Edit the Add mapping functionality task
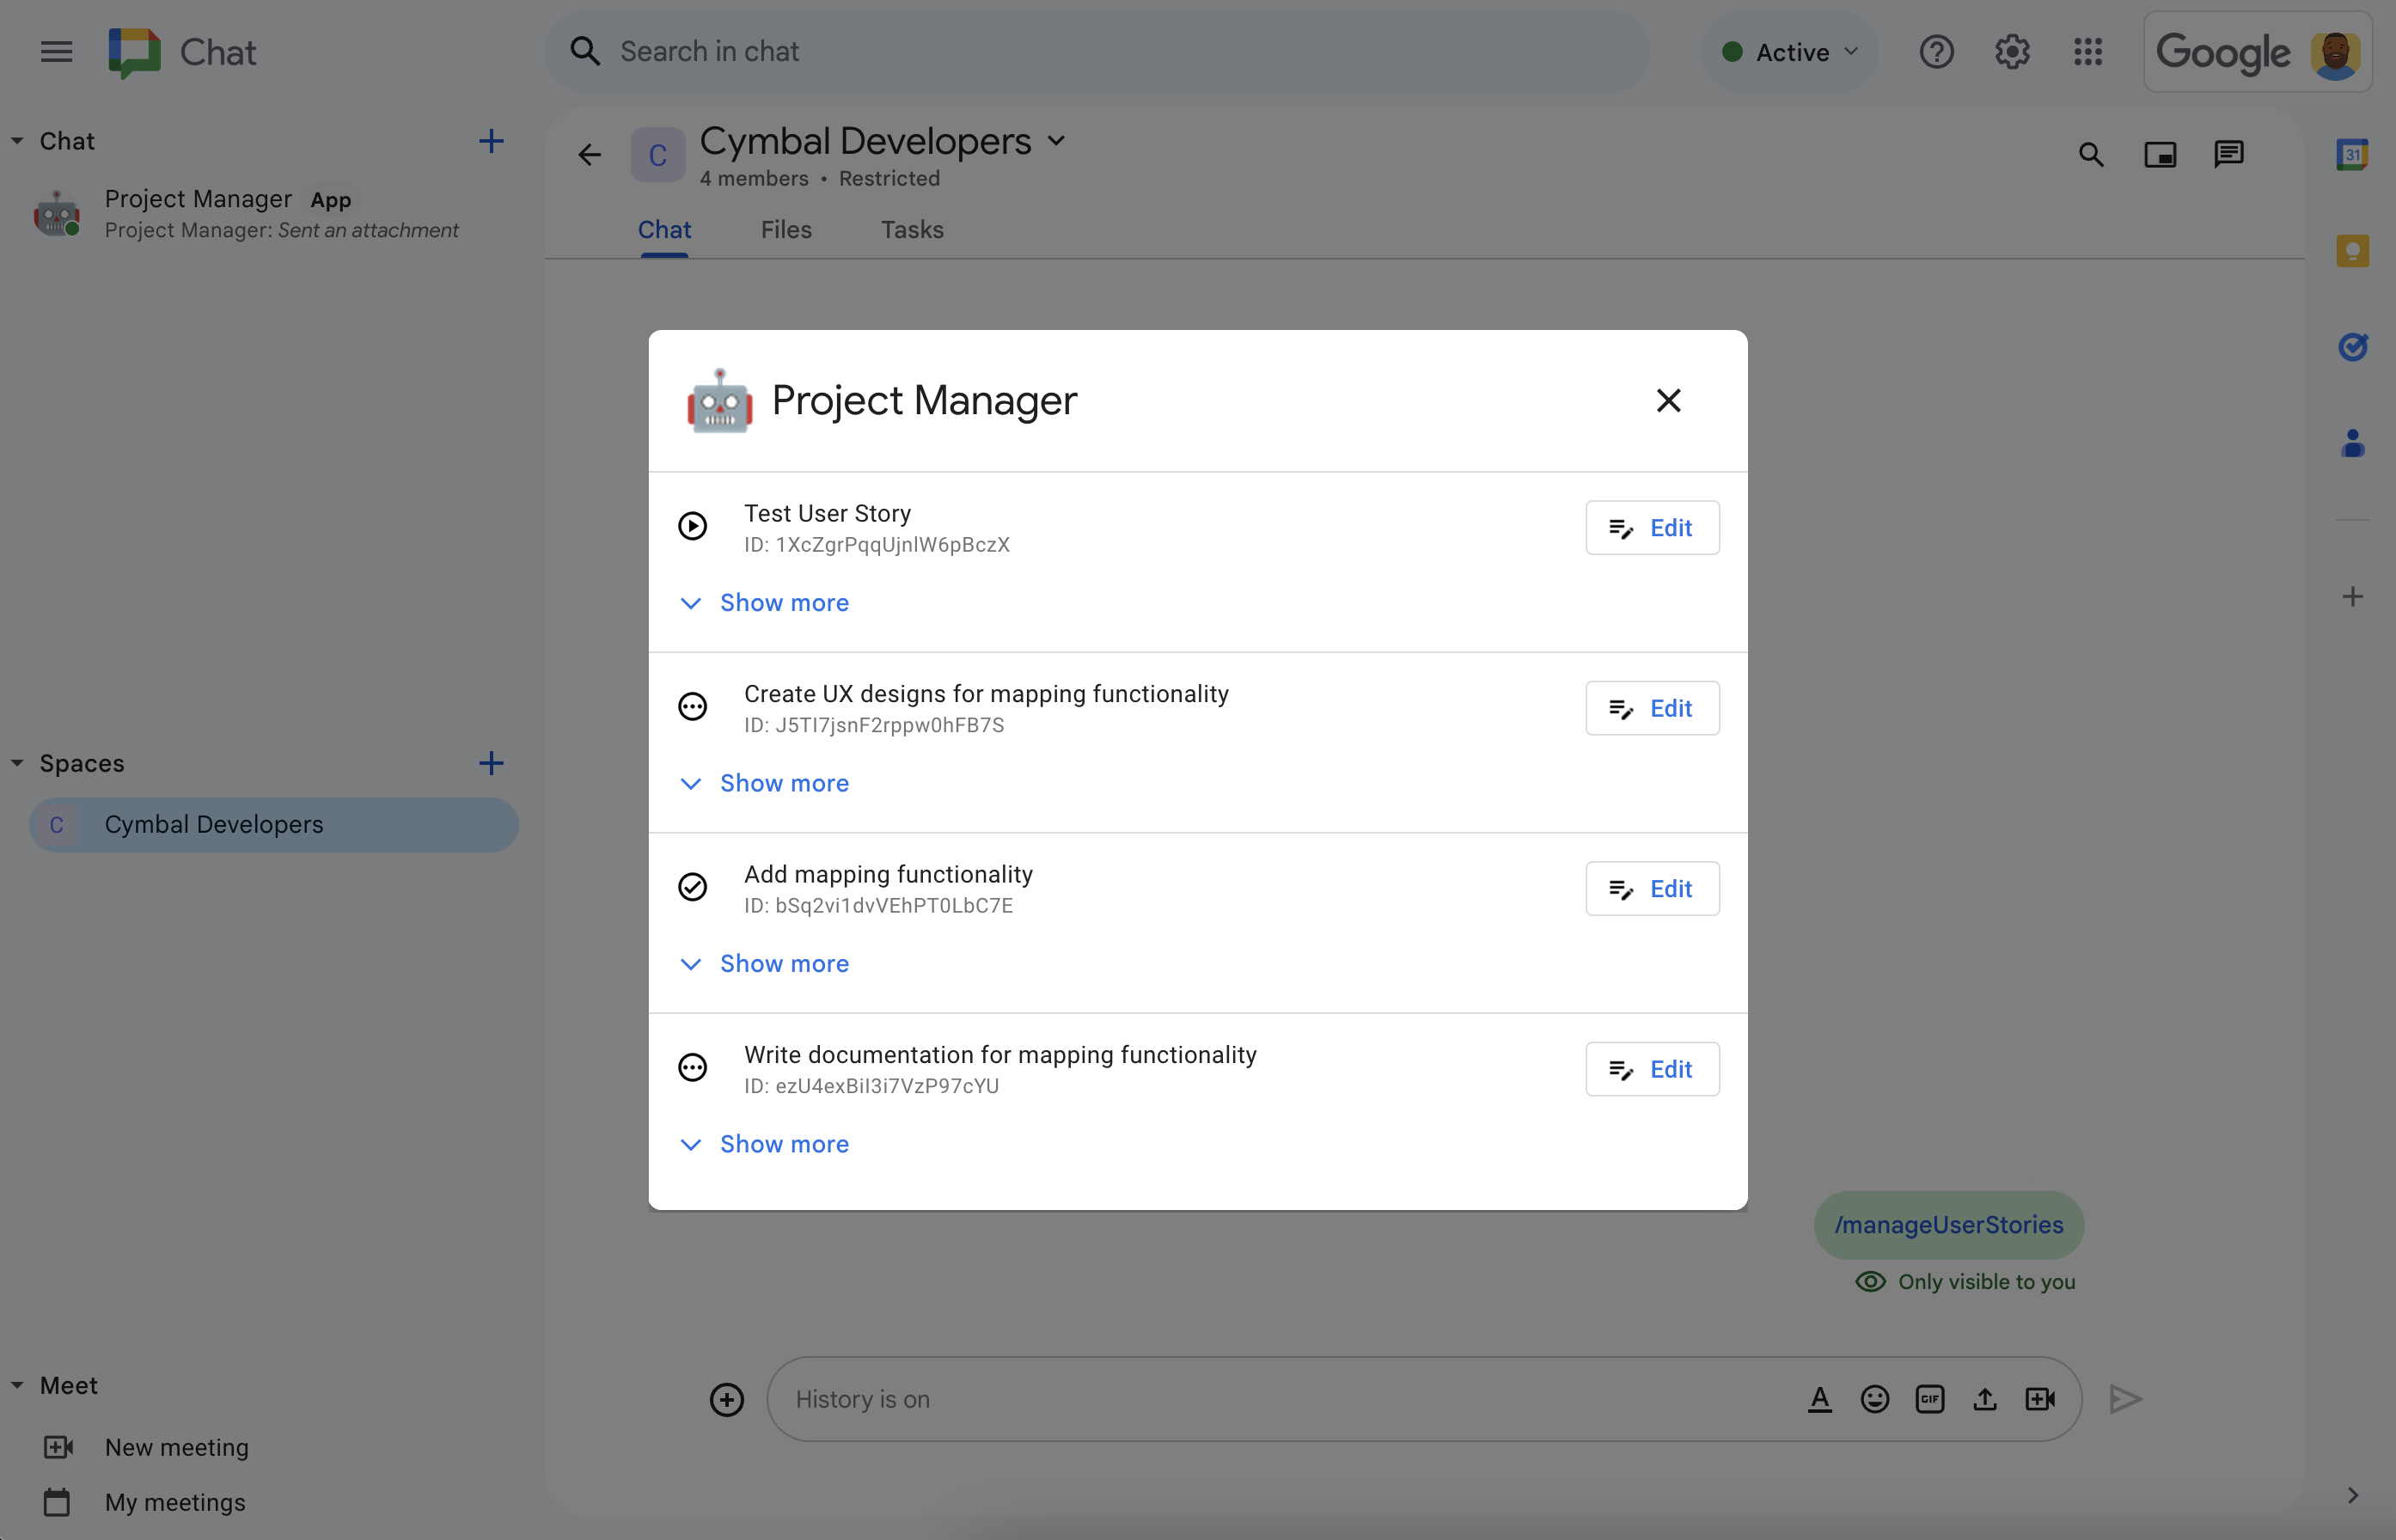 [1650, 889]
